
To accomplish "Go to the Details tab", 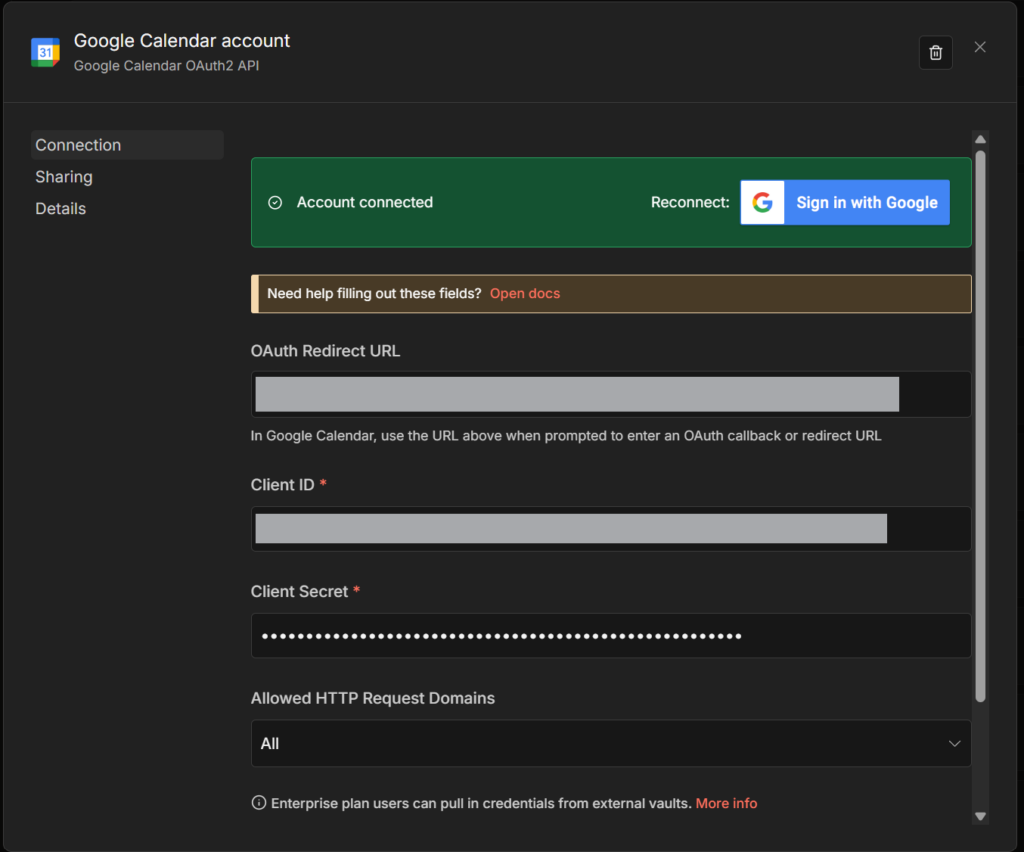I will [61, 209].
